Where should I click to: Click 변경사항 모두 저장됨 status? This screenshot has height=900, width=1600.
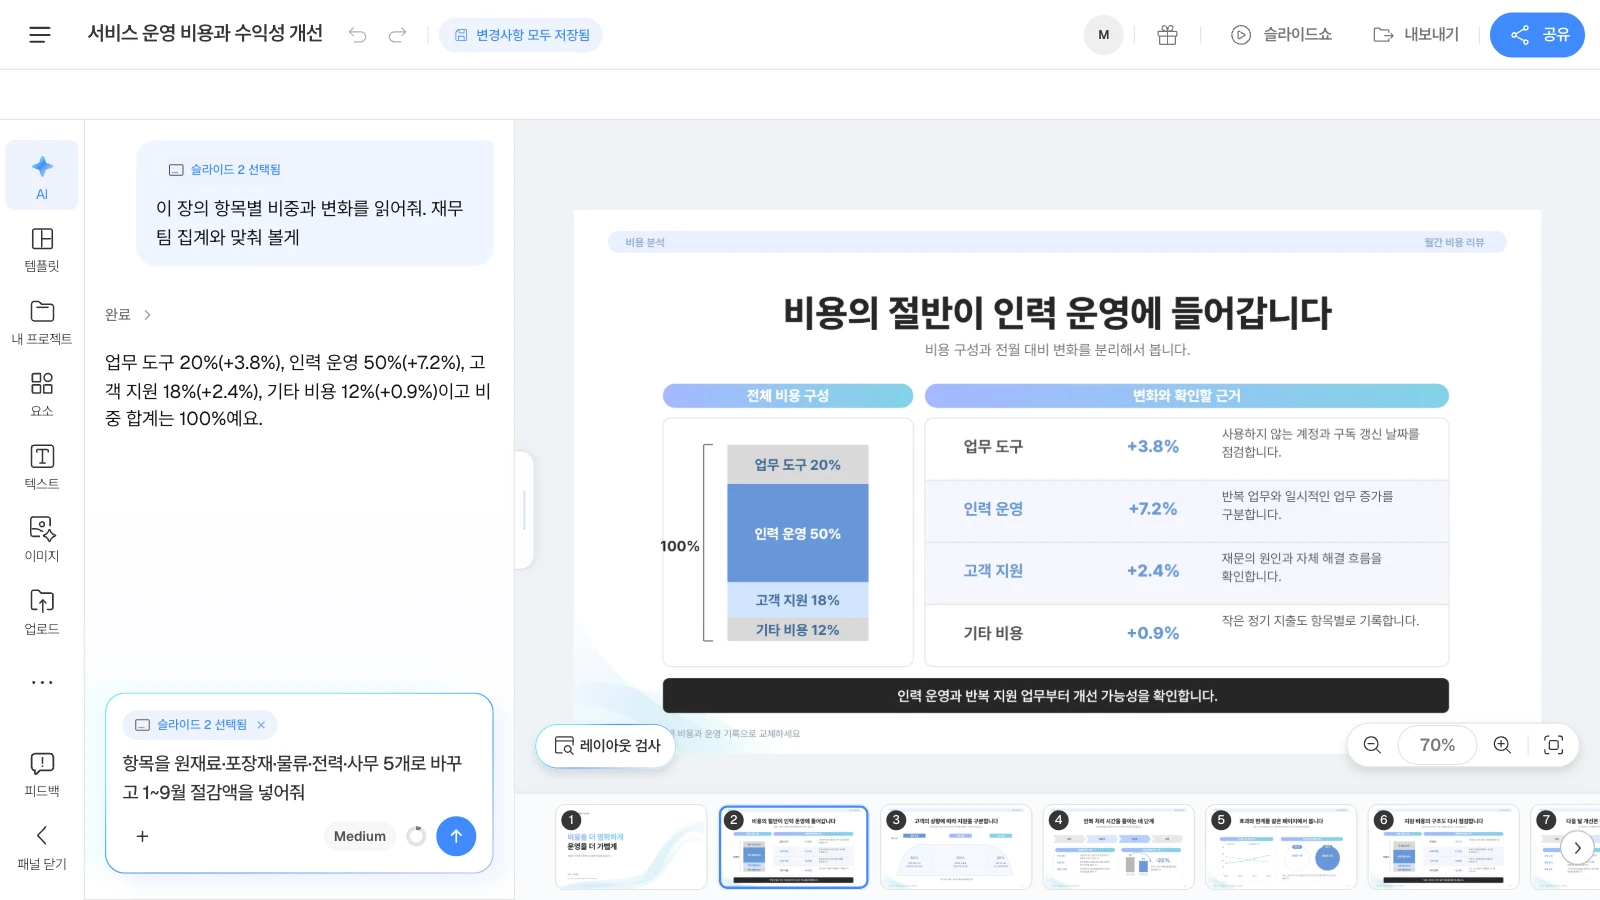pos(521,35)
